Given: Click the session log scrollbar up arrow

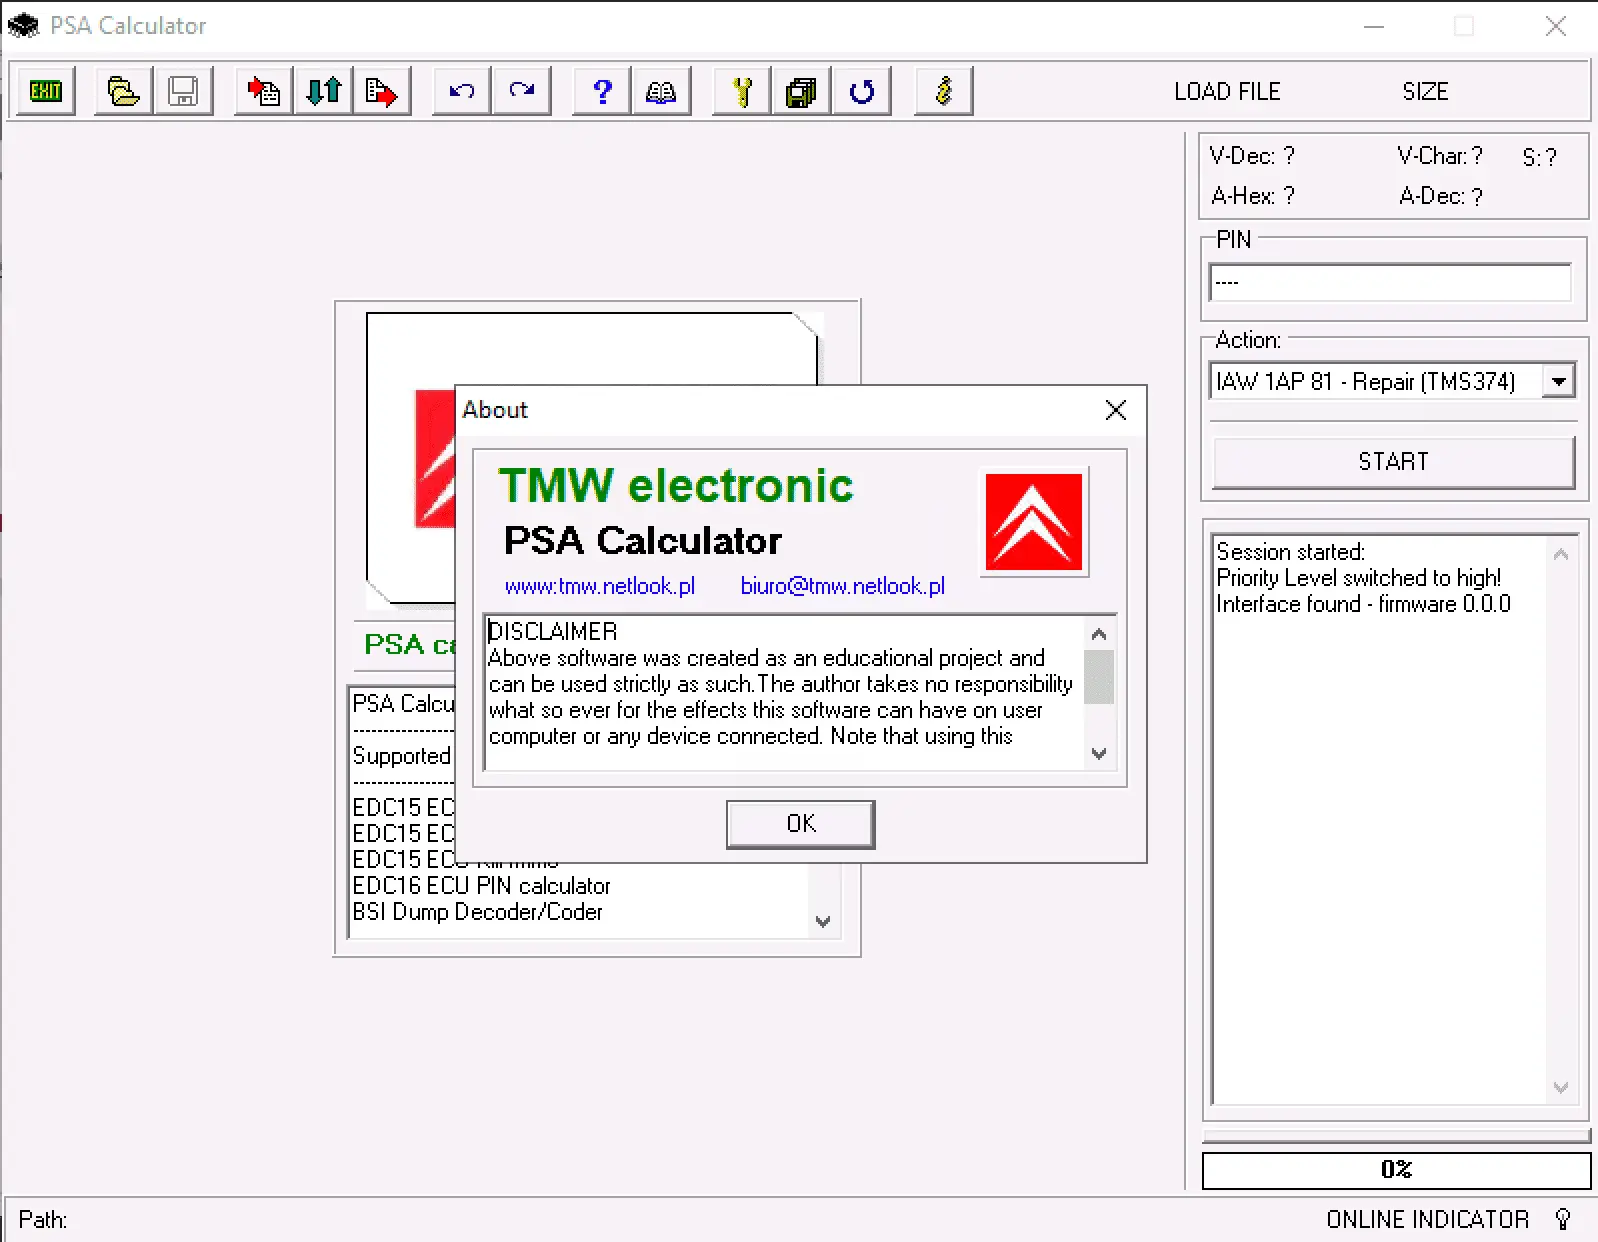Looking at the screenshot, I should tap(1561, 554).
